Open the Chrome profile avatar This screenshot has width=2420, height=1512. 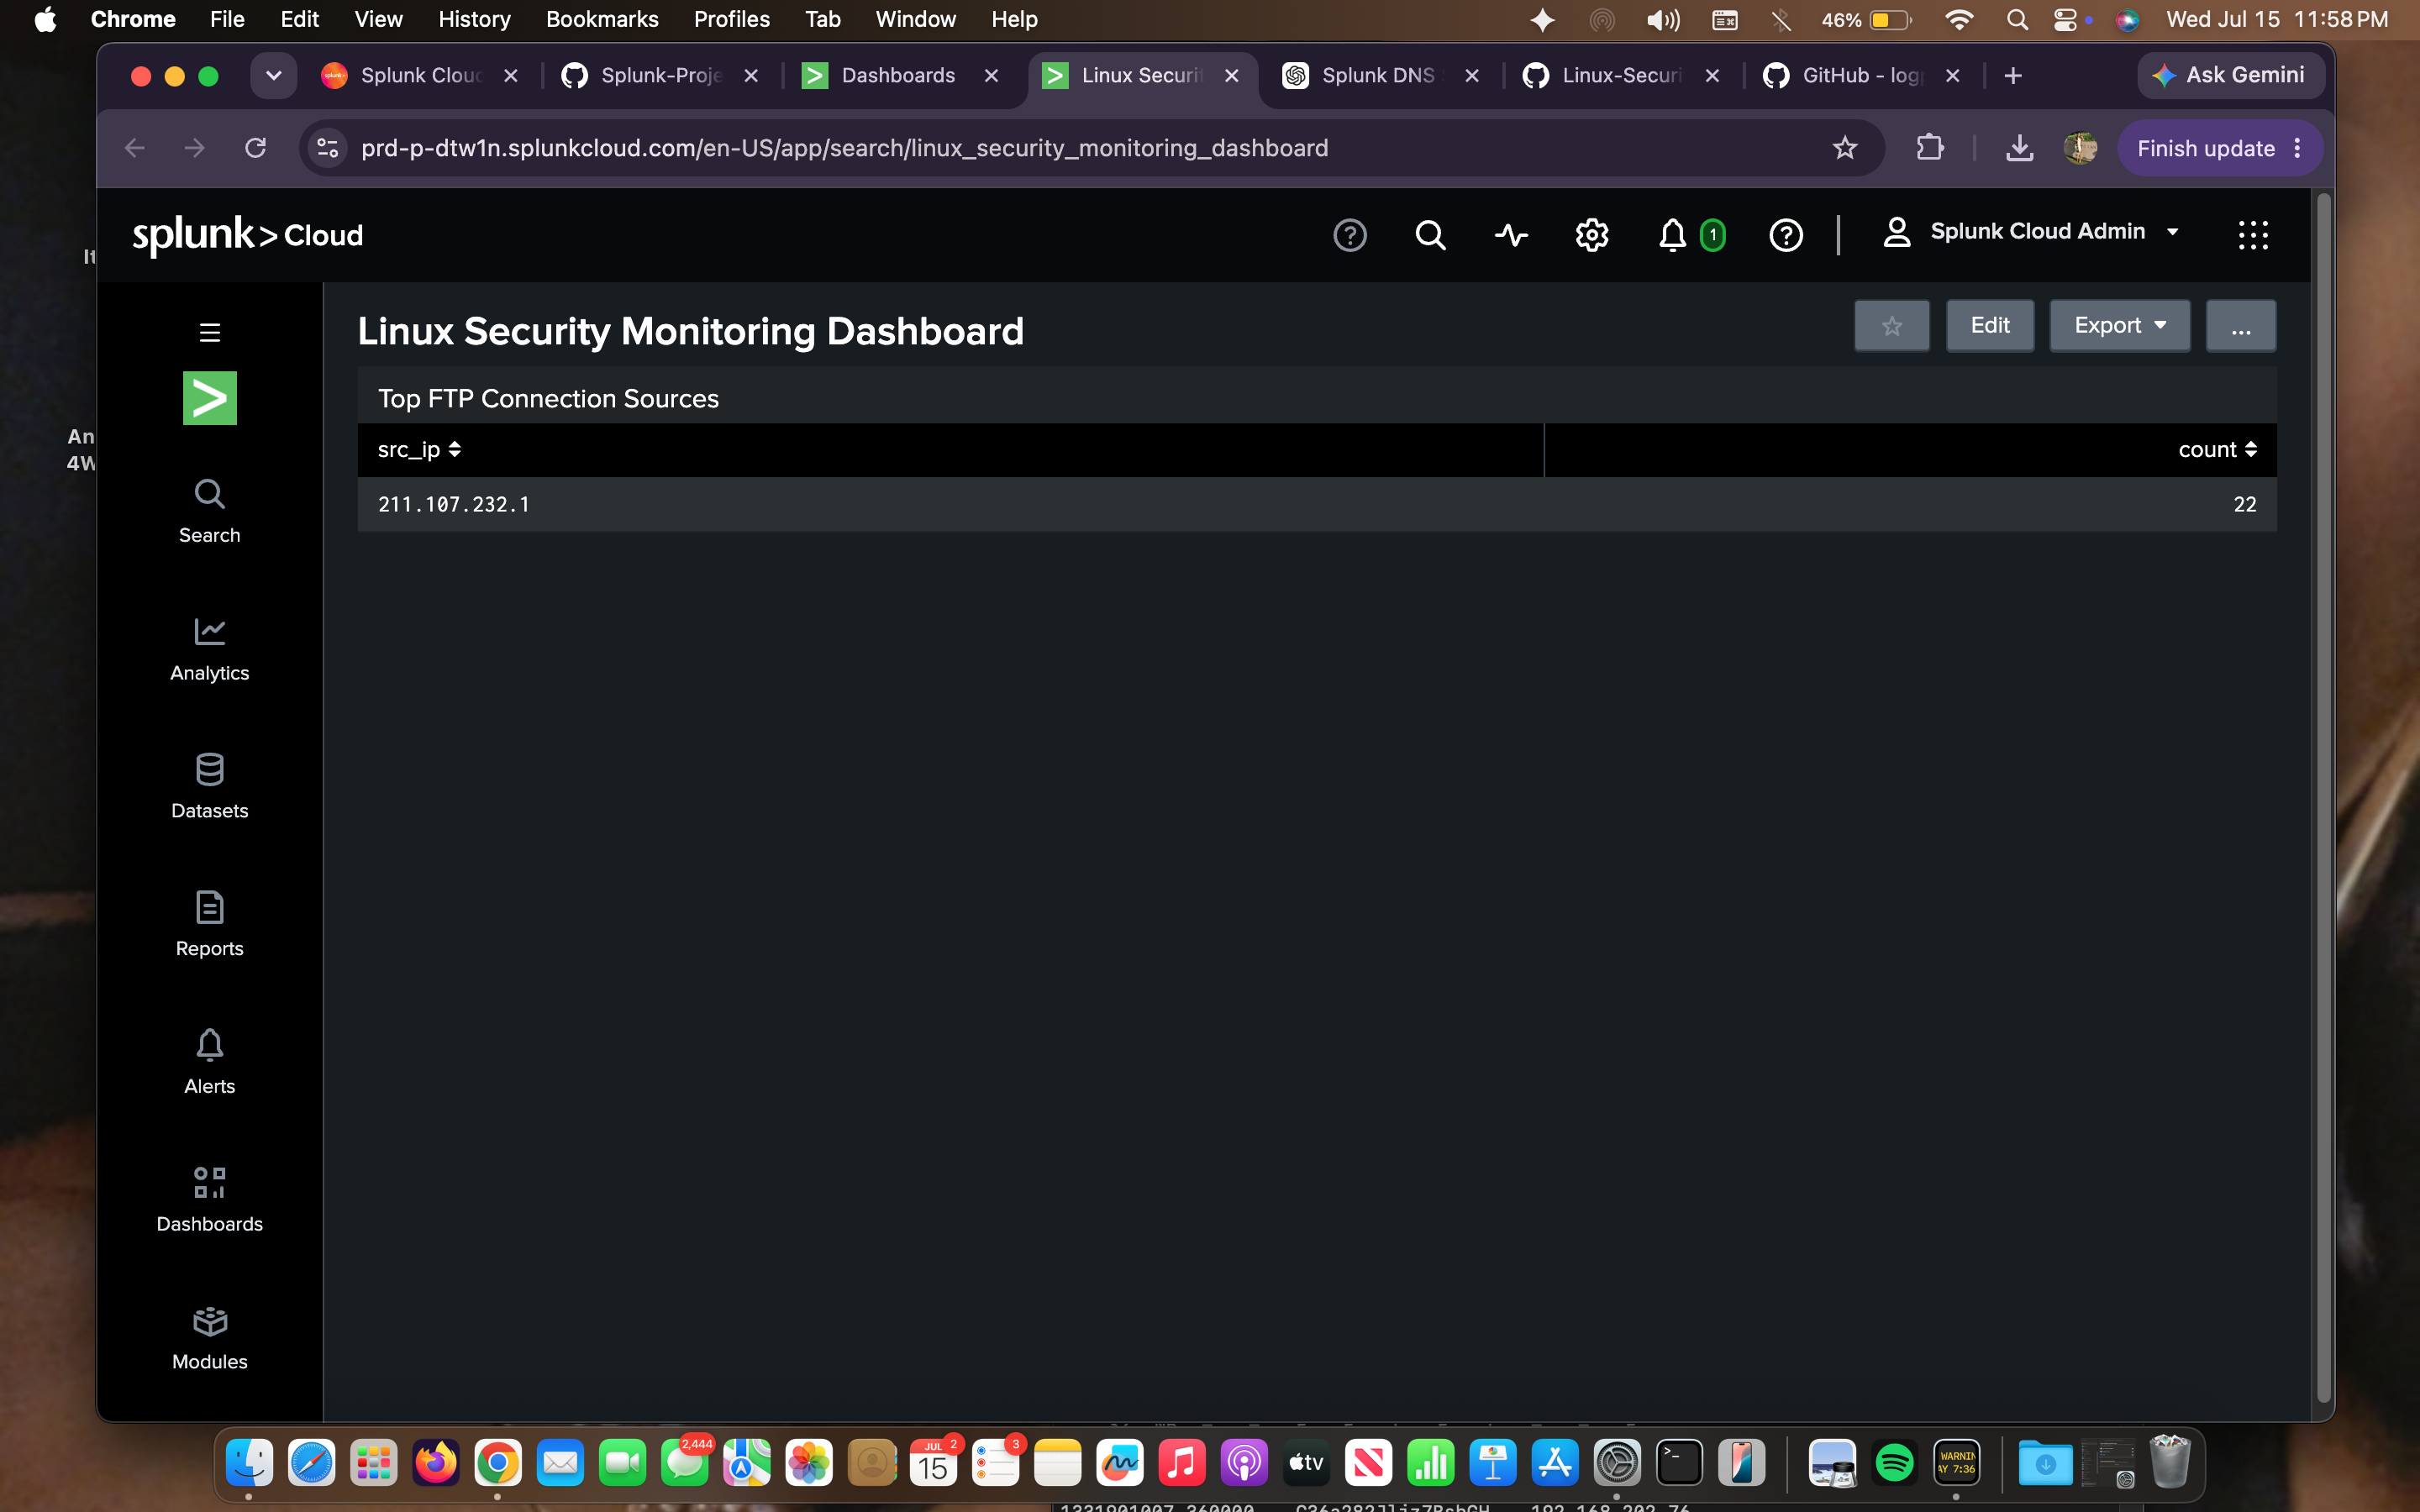pos(2080,148)
